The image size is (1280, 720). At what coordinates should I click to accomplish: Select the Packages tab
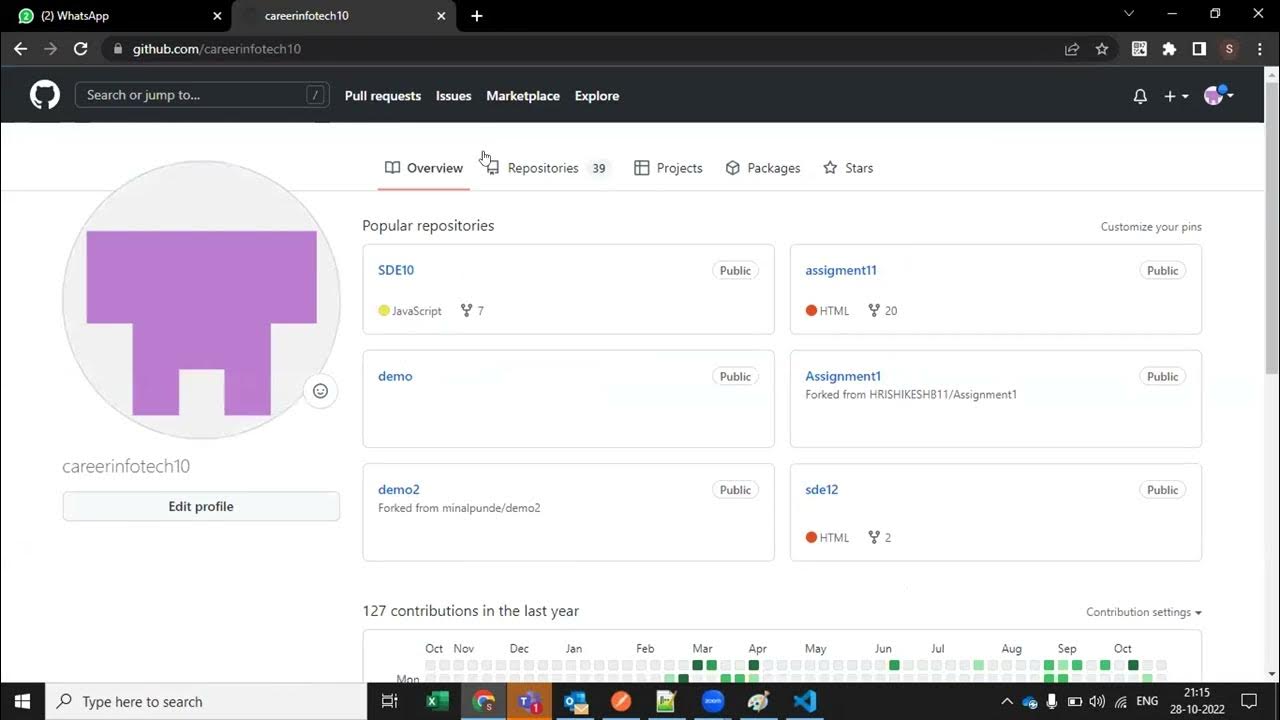(x=763, y=168)
